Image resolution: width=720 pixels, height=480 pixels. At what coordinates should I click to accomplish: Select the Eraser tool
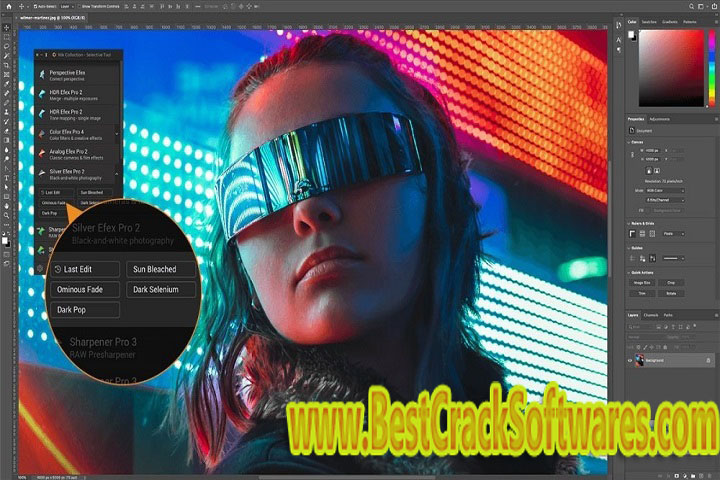tap(6, 131)
